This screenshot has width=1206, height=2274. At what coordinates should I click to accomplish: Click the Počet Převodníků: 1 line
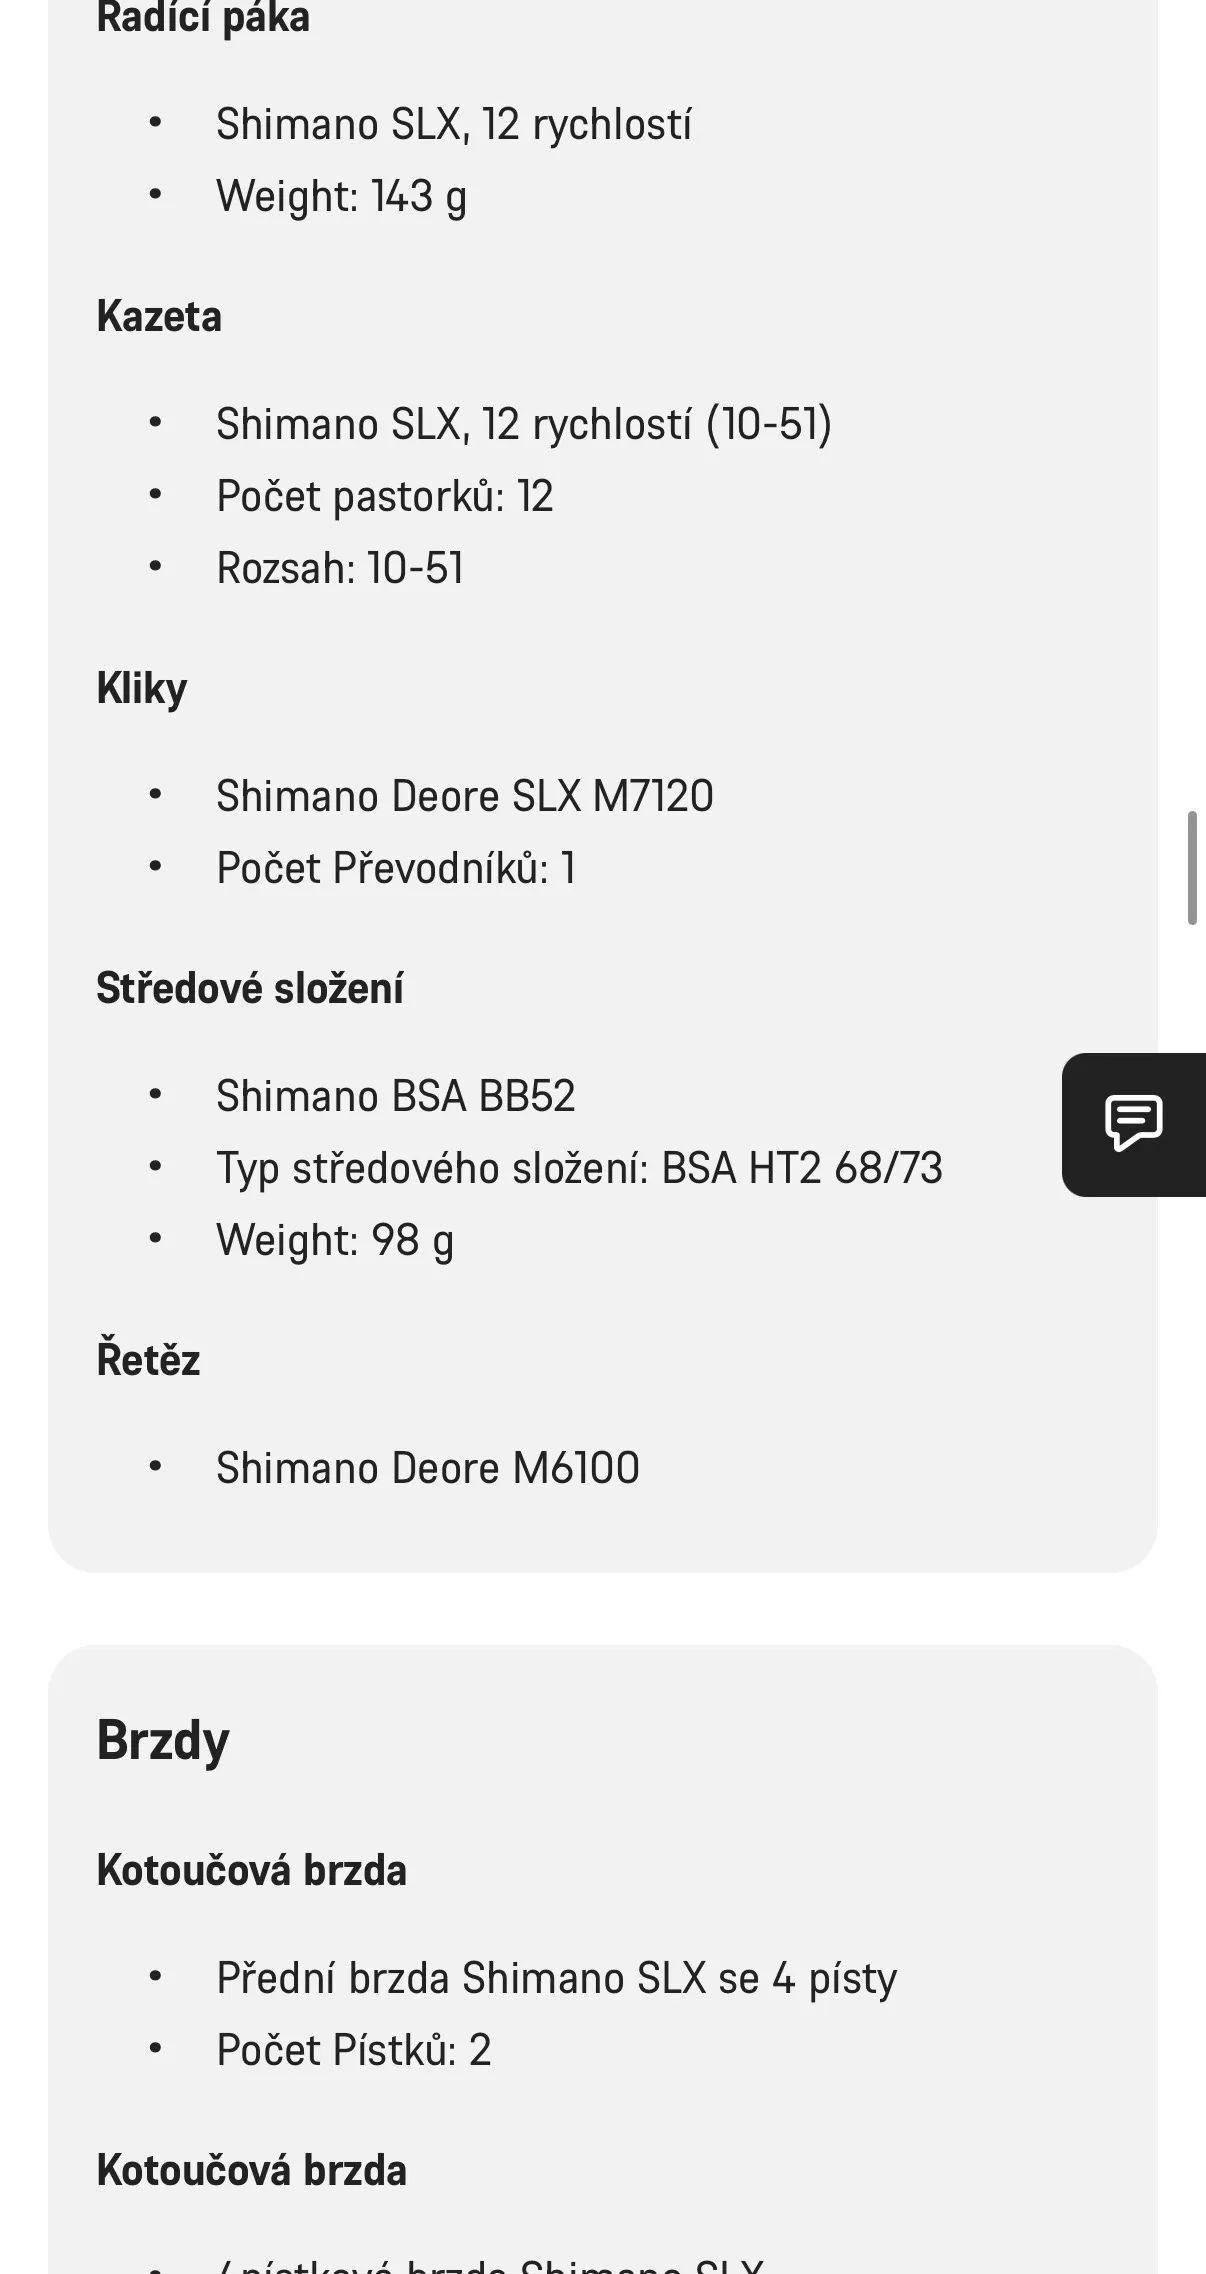coord(395,868)
